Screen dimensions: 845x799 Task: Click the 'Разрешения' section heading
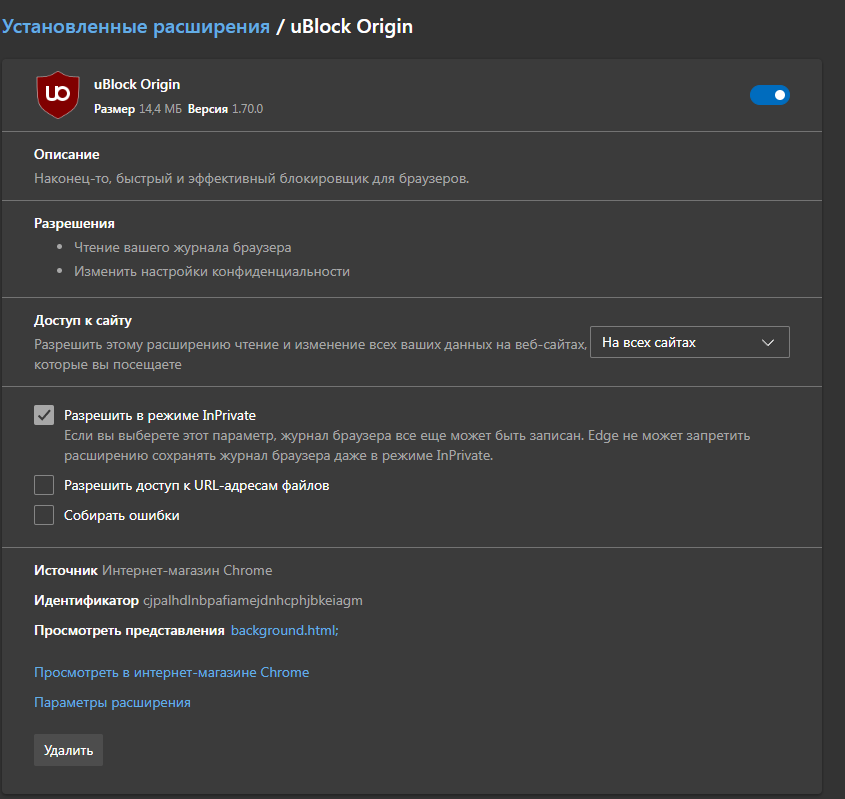click(x=74, y=224)
